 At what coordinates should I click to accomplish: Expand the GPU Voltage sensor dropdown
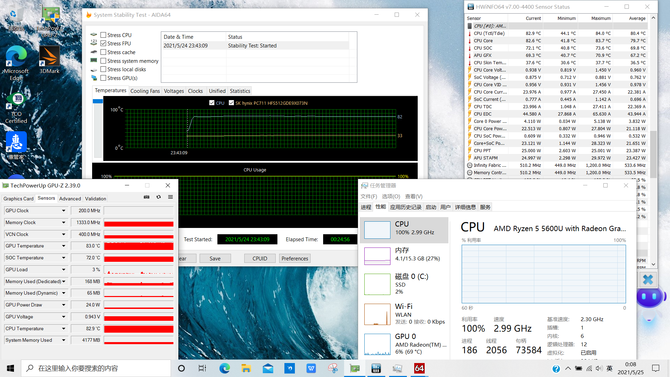[x=64, y=317]
